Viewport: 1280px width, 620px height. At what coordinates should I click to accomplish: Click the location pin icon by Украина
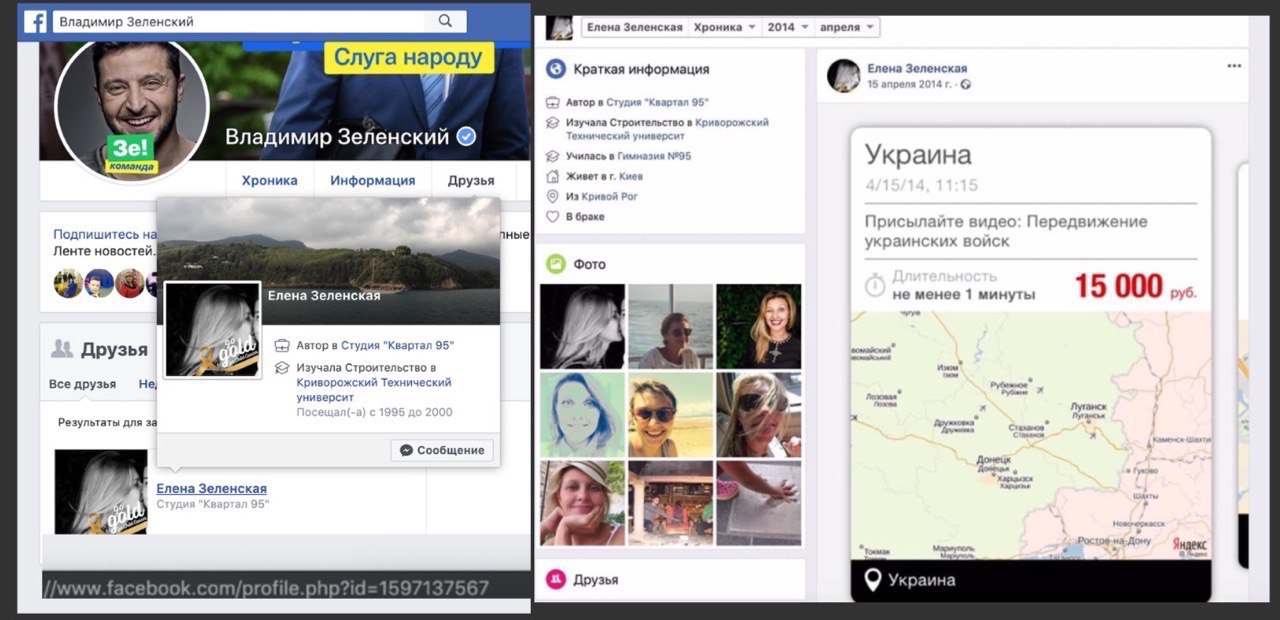[x=874, y=580]
